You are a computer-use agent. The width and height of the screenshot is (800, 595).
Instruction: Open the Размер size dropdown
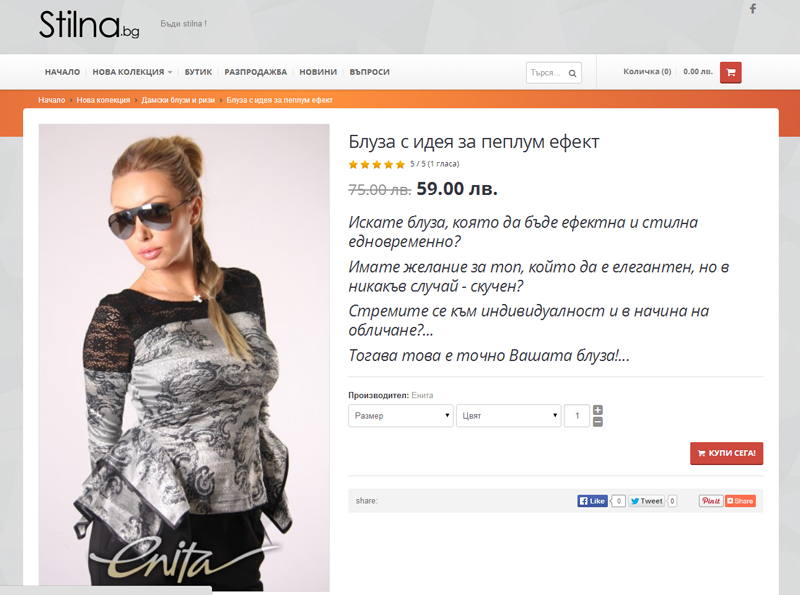pyautogui.click(x=401, y=416)
